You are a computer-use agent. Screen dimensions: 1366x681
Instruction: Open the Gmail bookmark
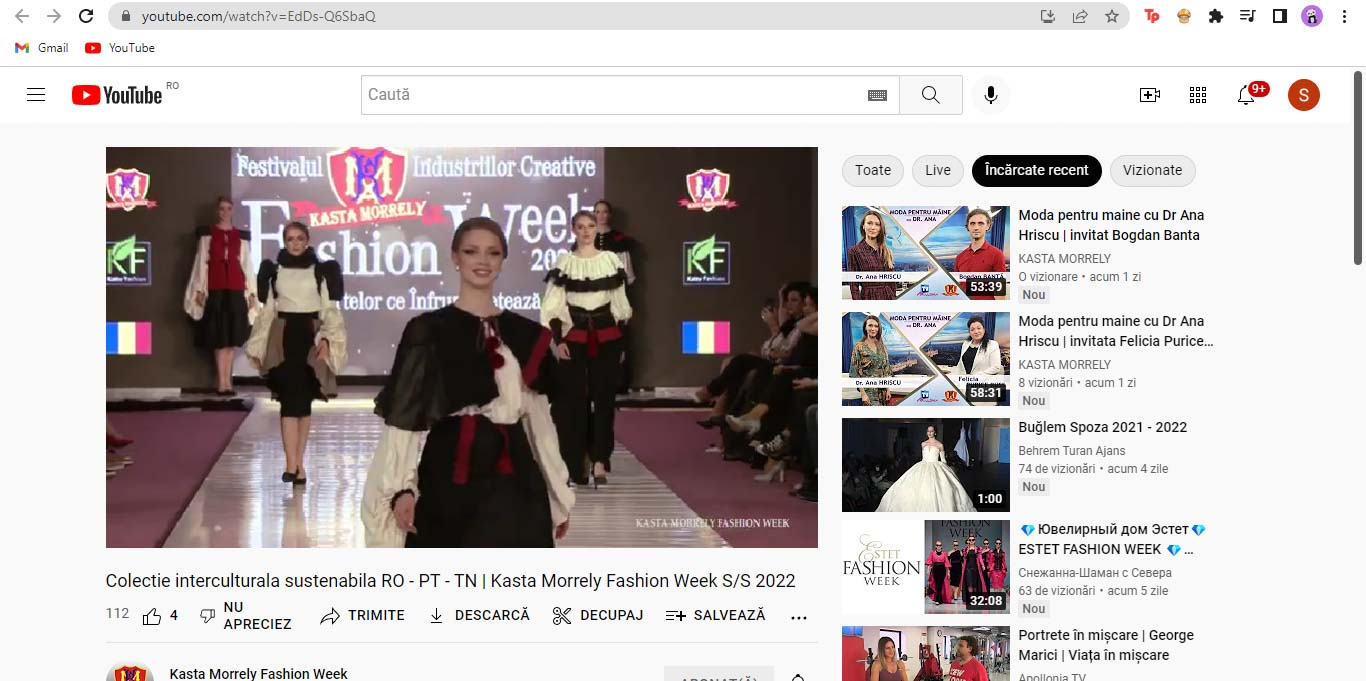point(42,48)
